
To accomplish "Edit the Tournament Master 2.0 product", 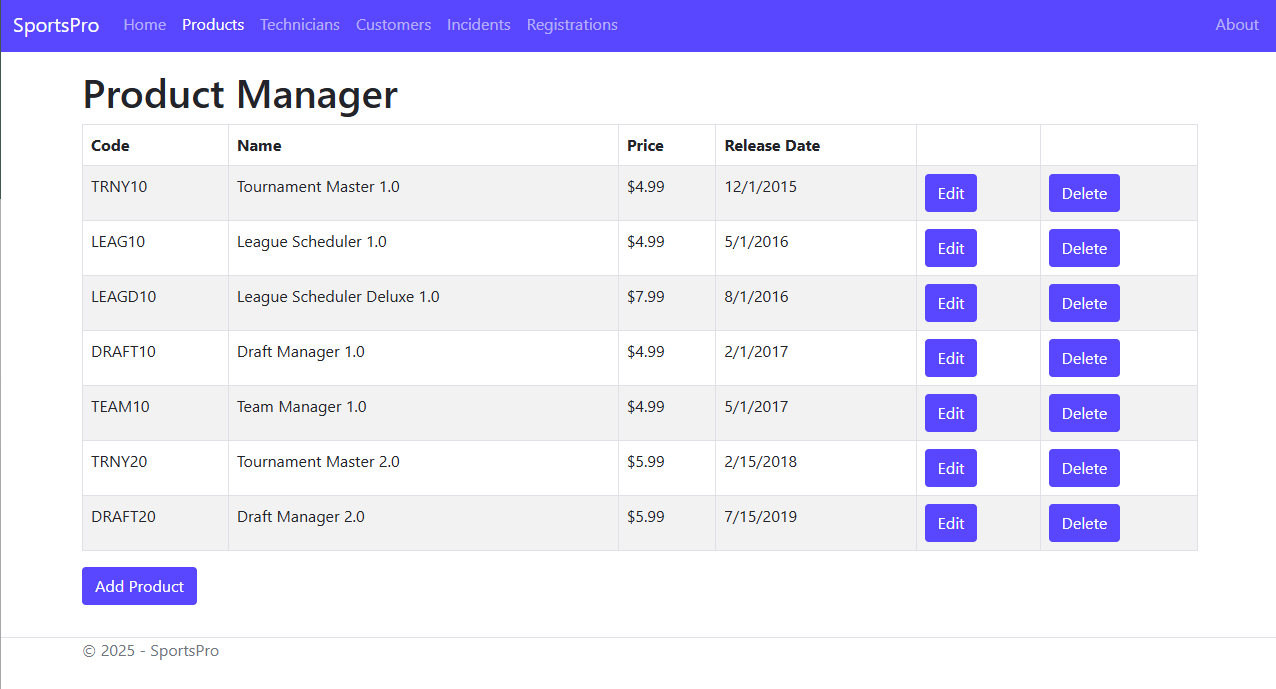I will (x=950, y=468).
